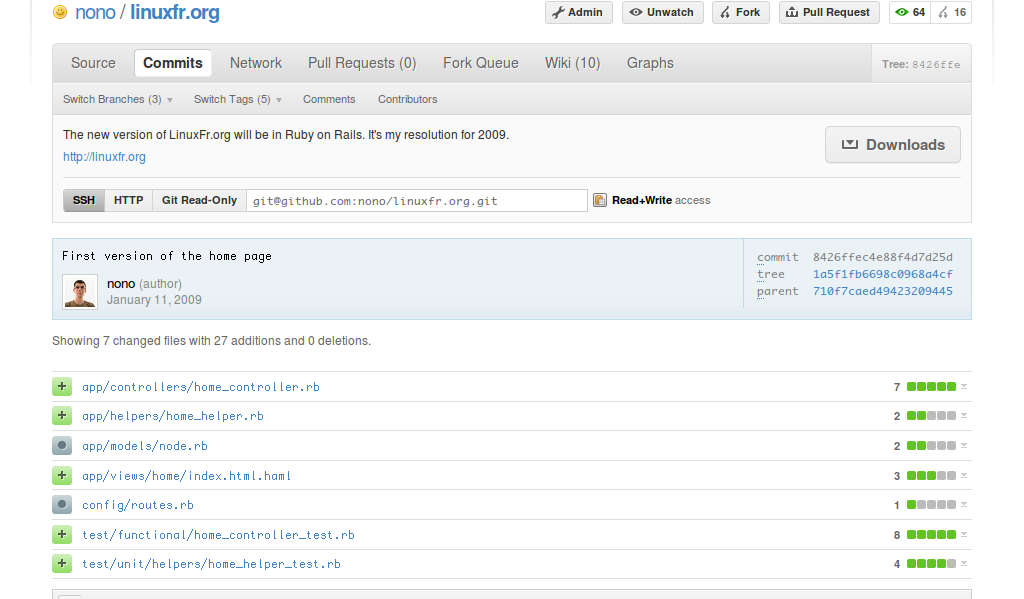Click the added-file icon for home_controller.rb
This screenshot has height=599, width=1024.
[62, 387]
